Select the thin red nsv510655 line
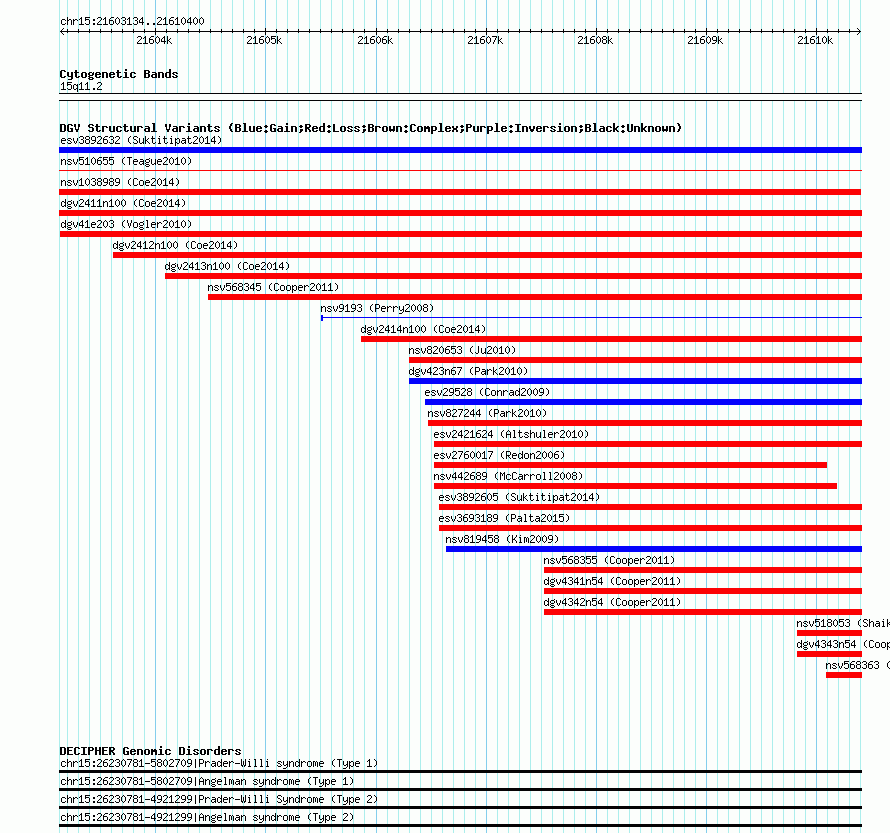The height and width of the screenshot is (833, 890). coord(460,171)
